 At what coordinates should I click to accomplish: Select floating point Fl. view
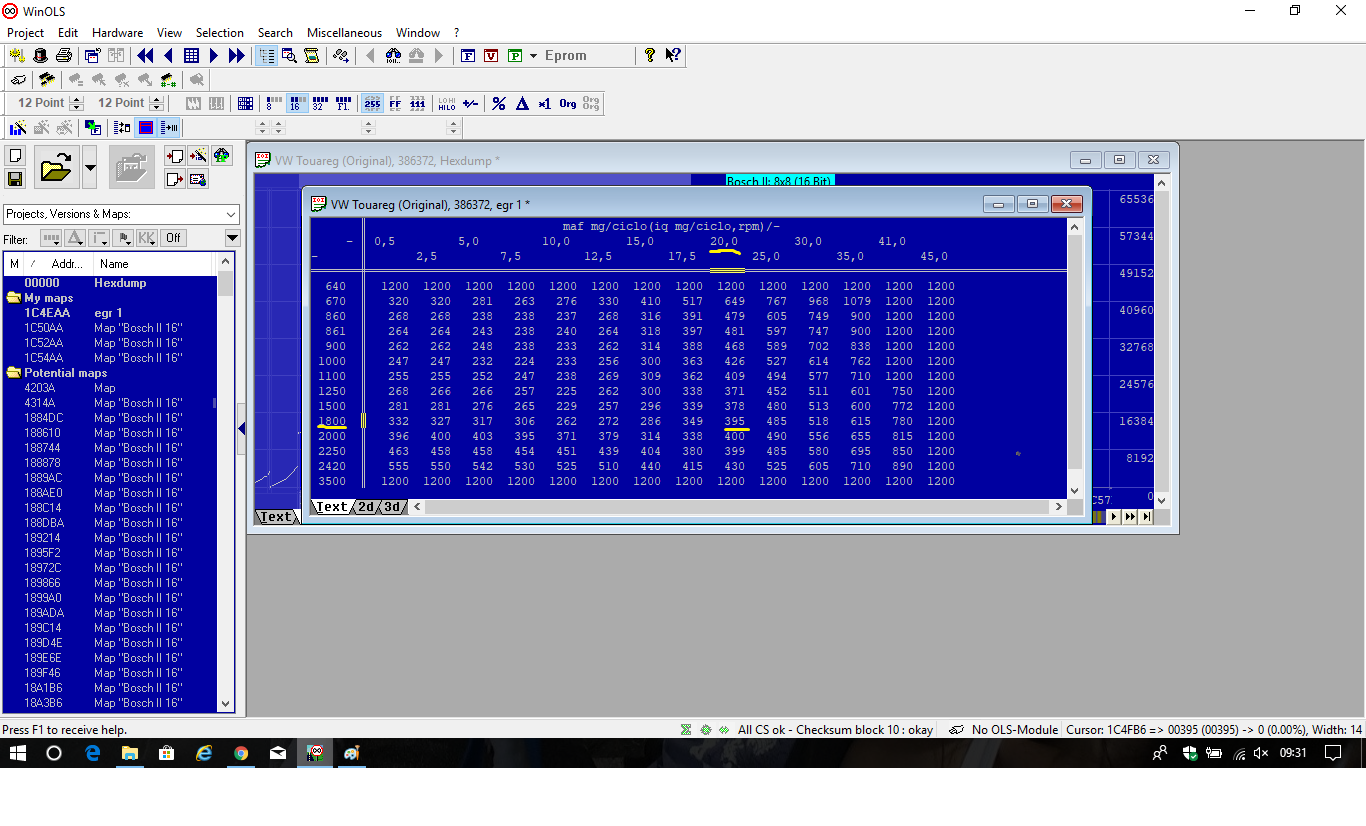click(x=343, y=103)
